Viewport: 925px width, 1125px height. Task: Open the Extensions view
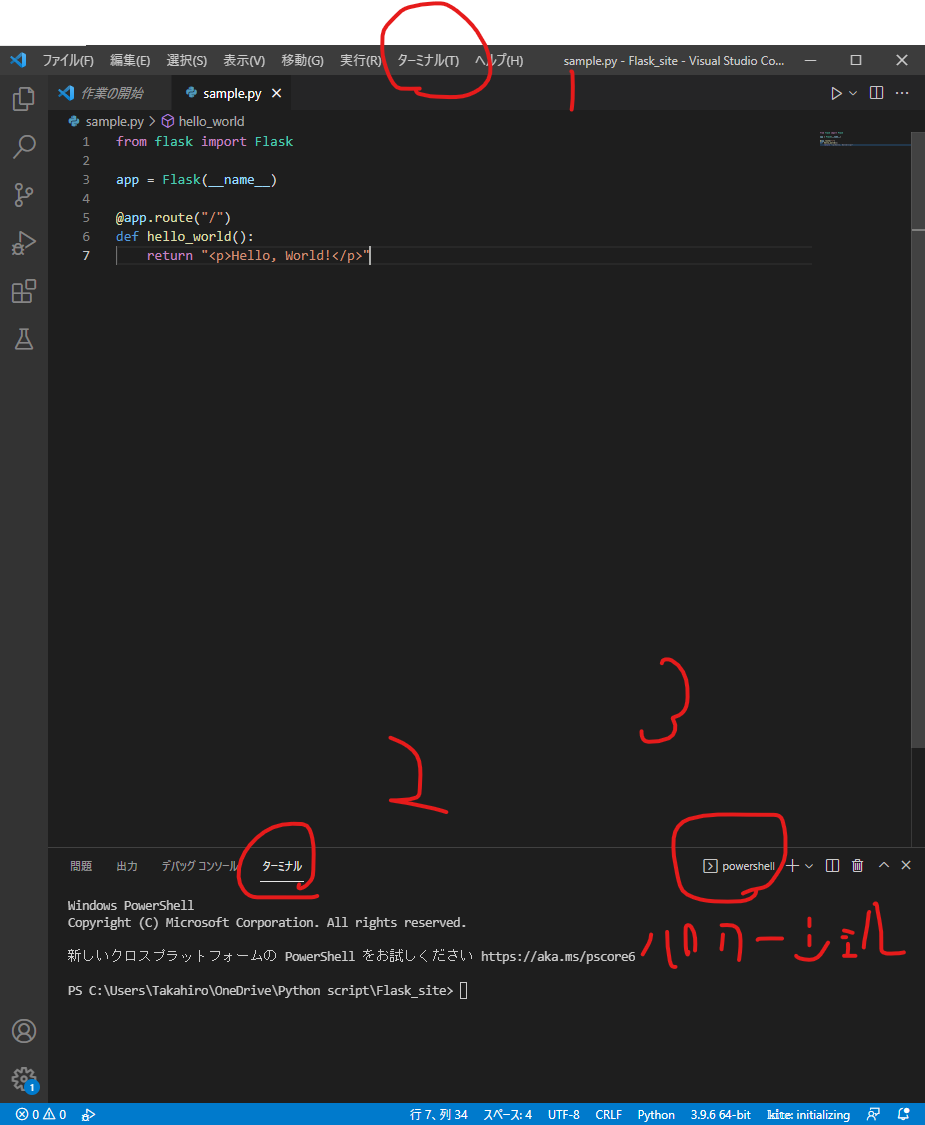[23, 291]
